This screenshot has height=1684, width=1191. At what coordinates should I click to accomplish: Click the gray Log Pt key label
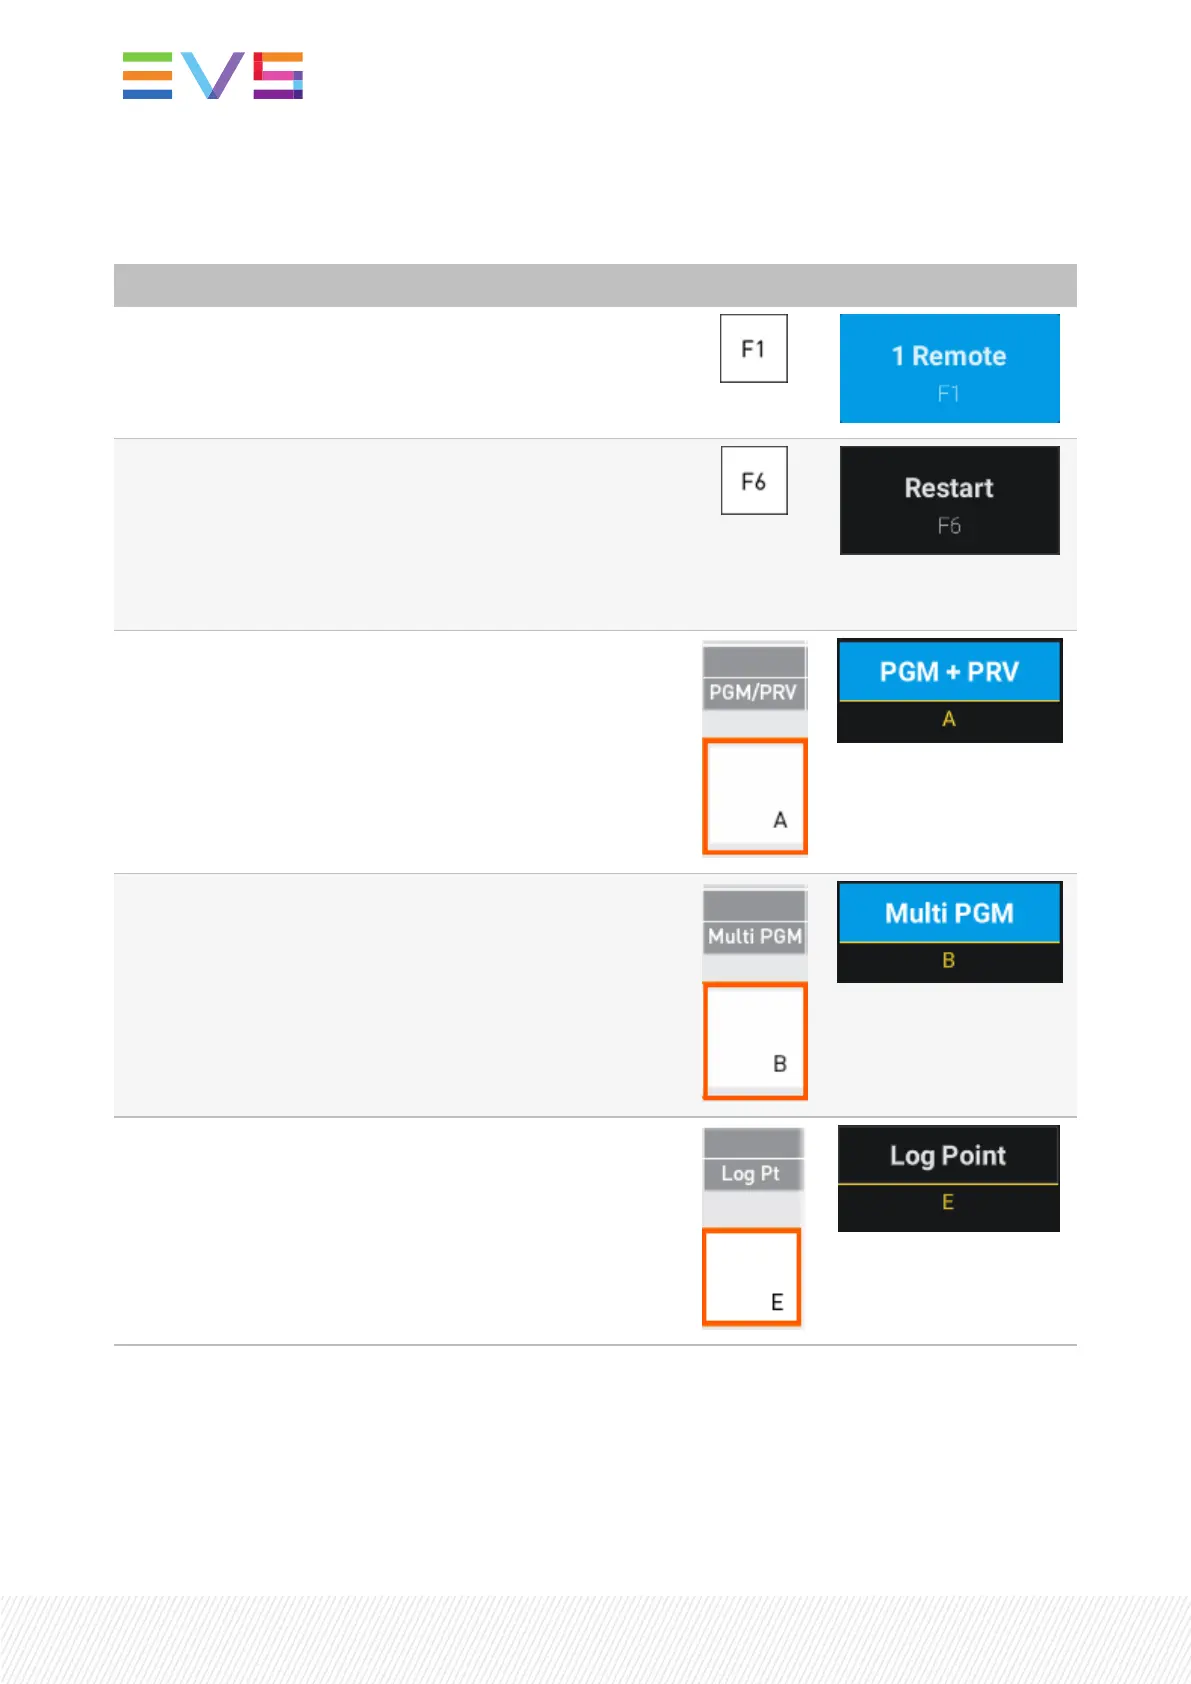click(x=753, y=1174)
